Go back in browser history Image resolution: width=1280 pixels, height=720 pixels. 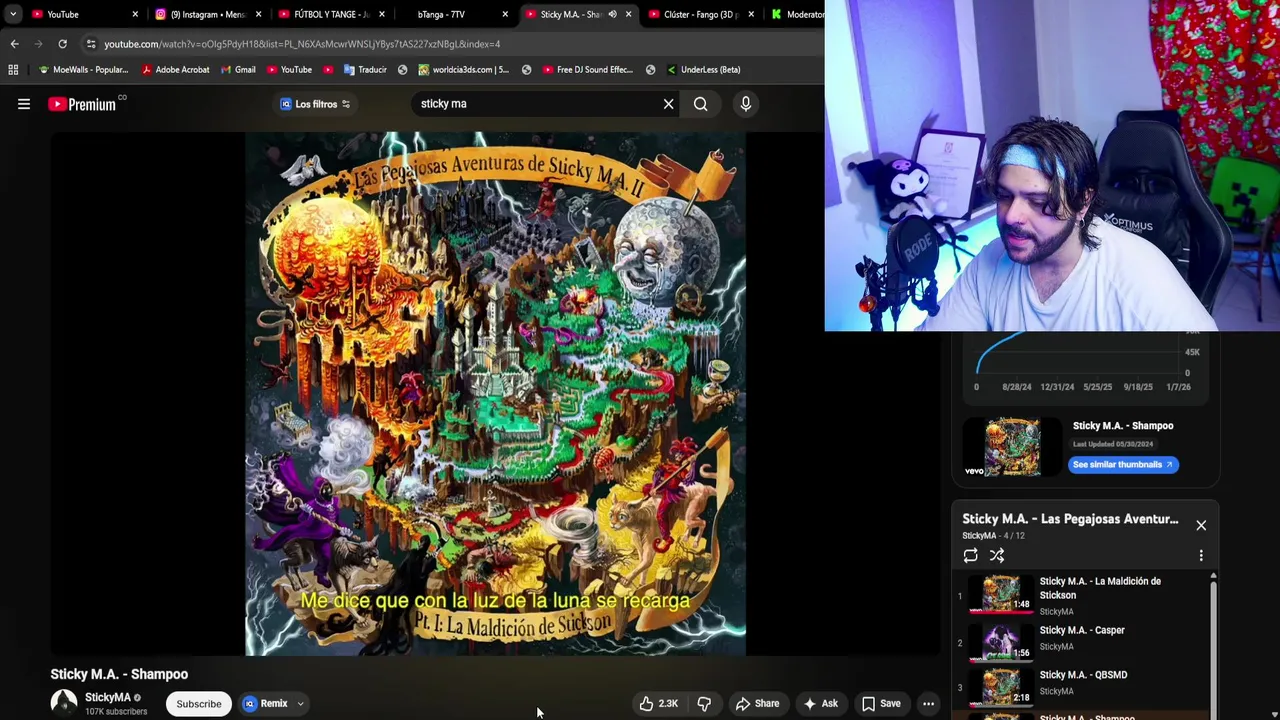click(x=14, y=44)
